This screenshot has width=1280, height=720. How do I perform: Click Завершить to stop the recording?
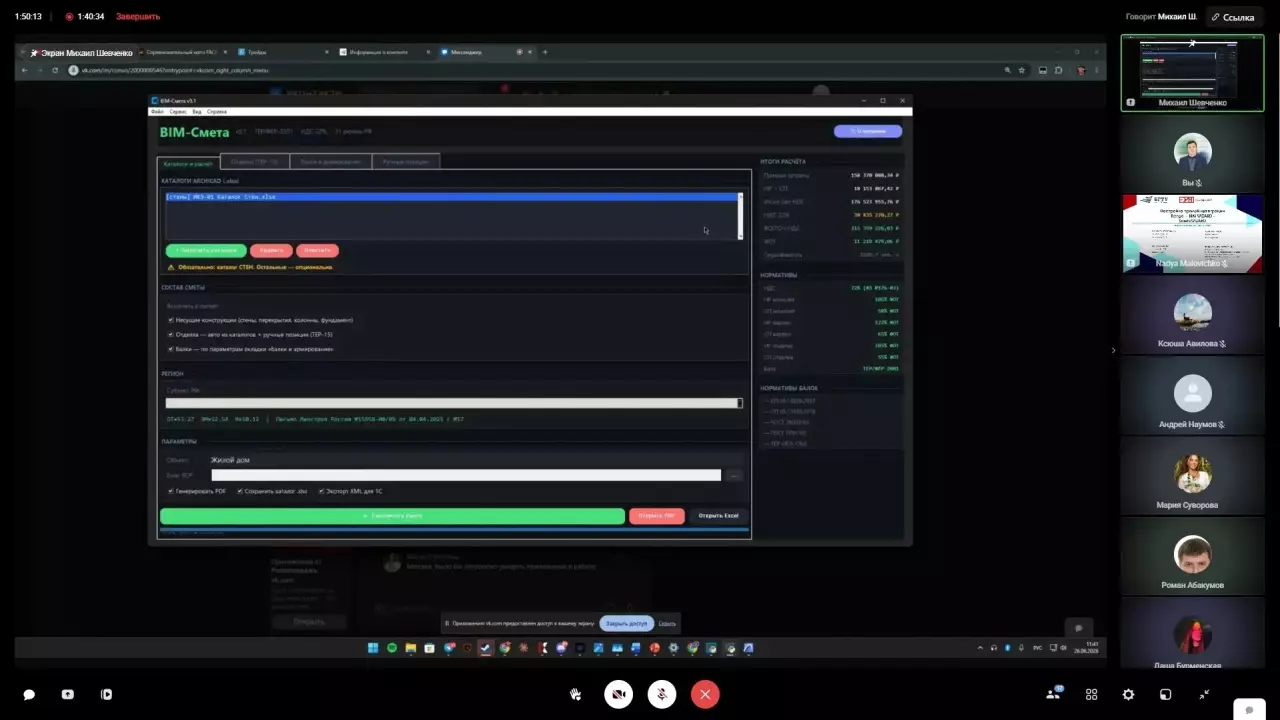(138, 16)
